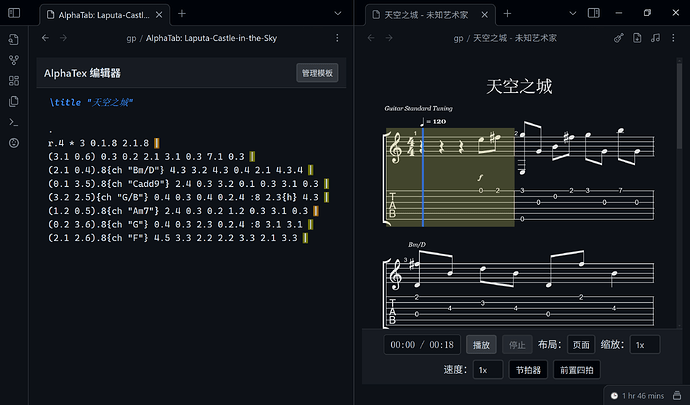Click the gp breadcrumb in left pane
Image resolution: width=690 pixels, height=405 pixels.
pos(131,38)
